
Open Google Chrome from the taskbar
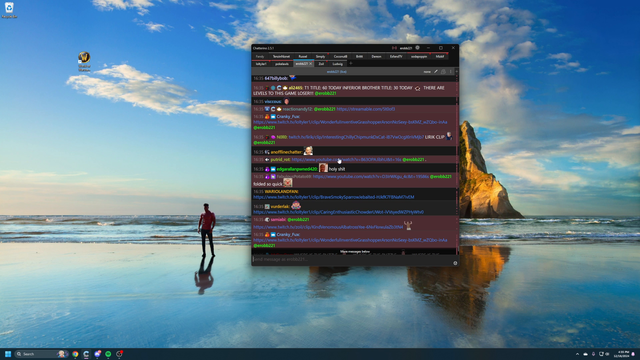75,354
